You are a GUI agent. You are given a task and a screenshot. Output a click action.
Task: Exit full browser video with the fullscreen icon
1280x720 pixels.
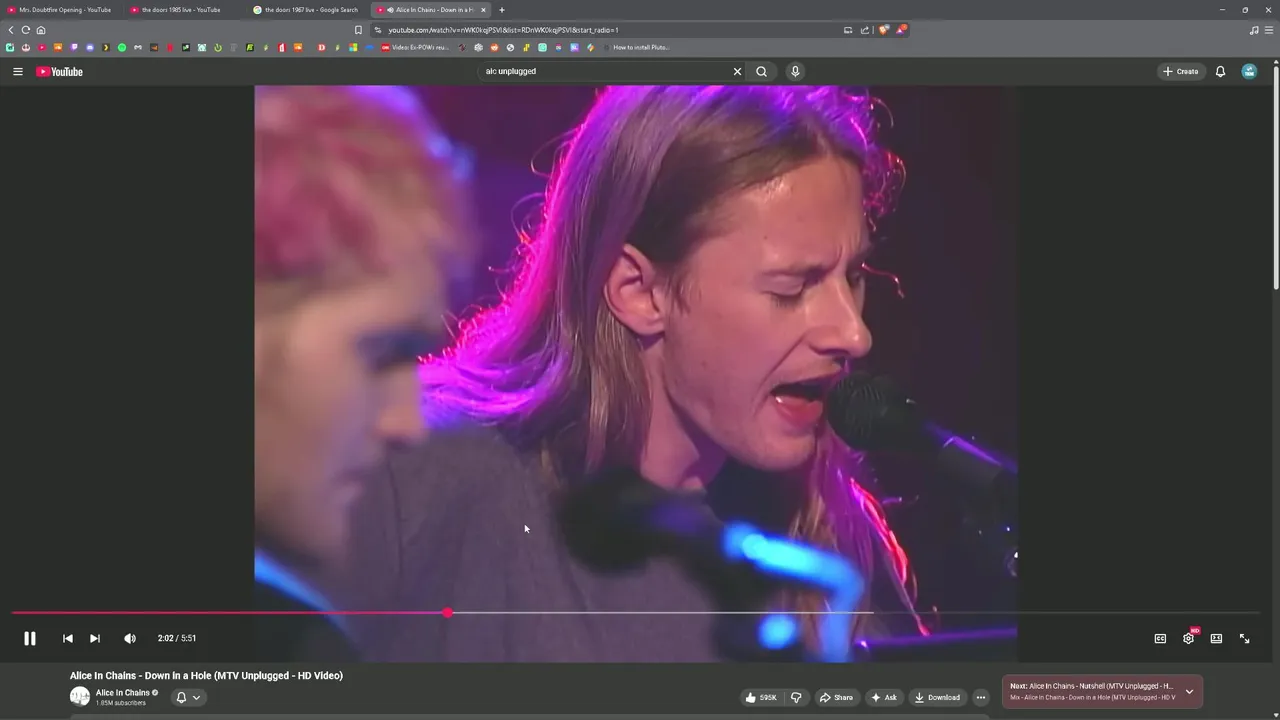1244,638
